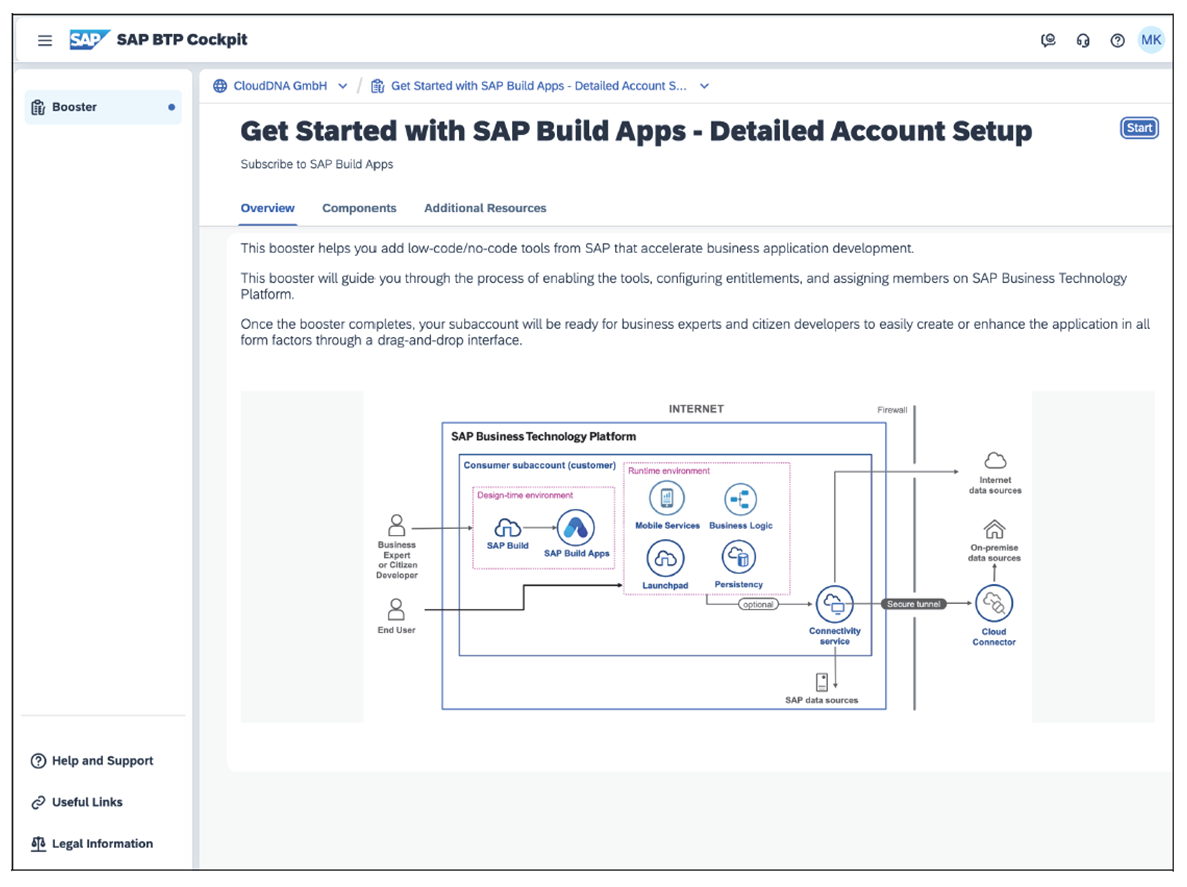Open the help question mark icon

tap(1117, 40)
